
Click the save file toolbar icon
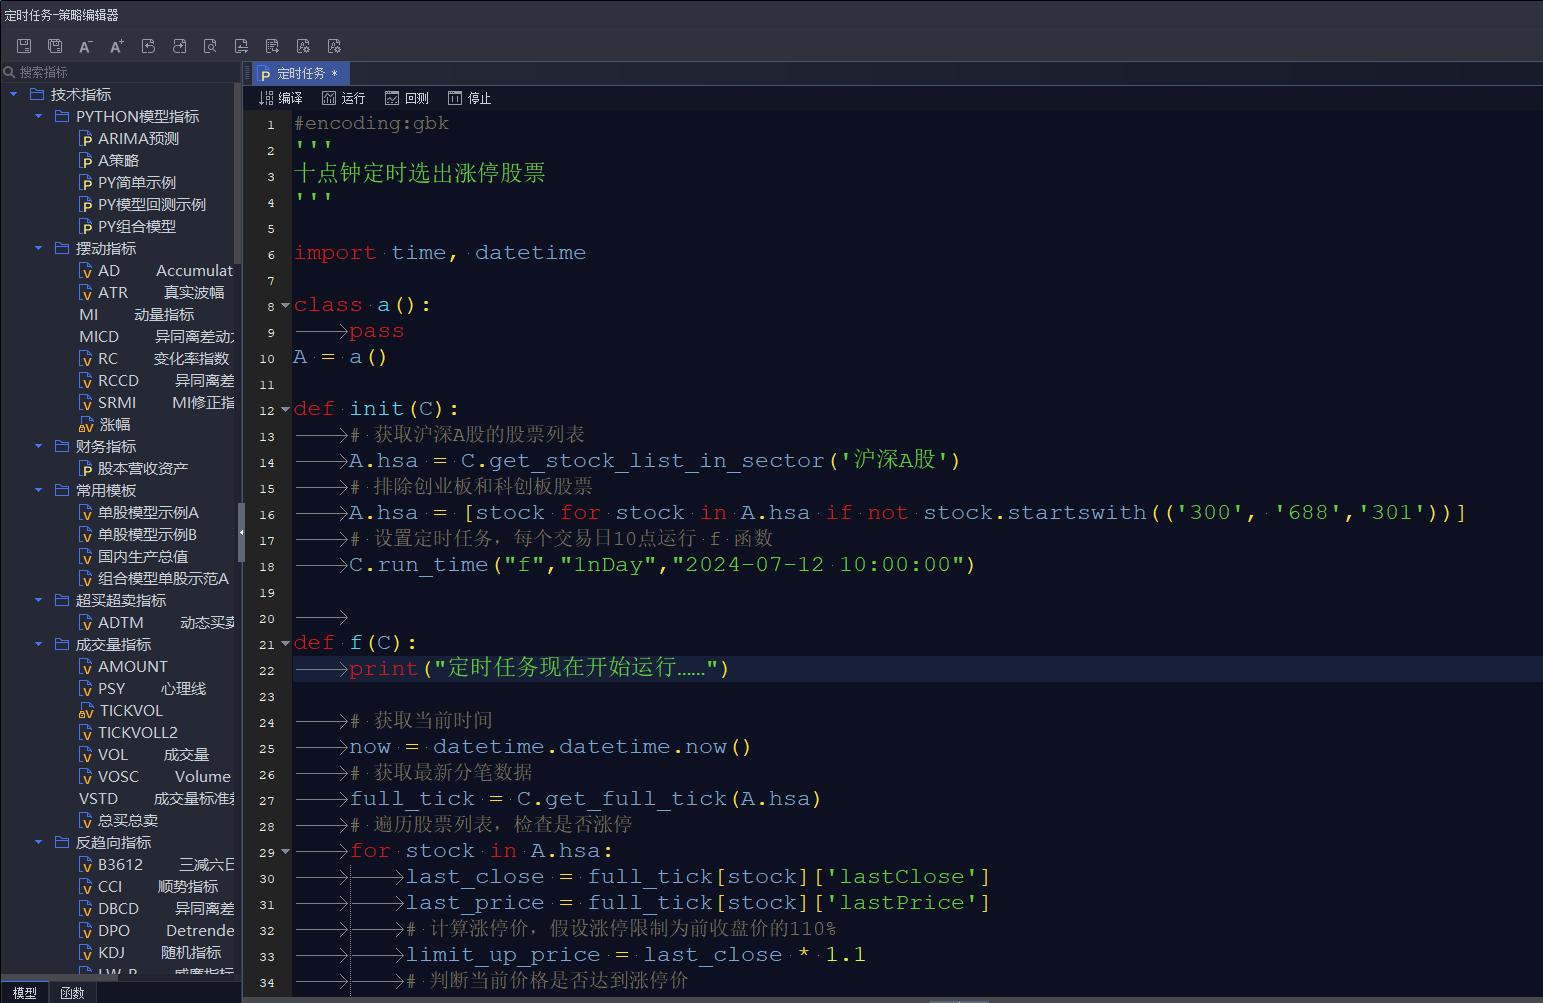tap(24, 46)
